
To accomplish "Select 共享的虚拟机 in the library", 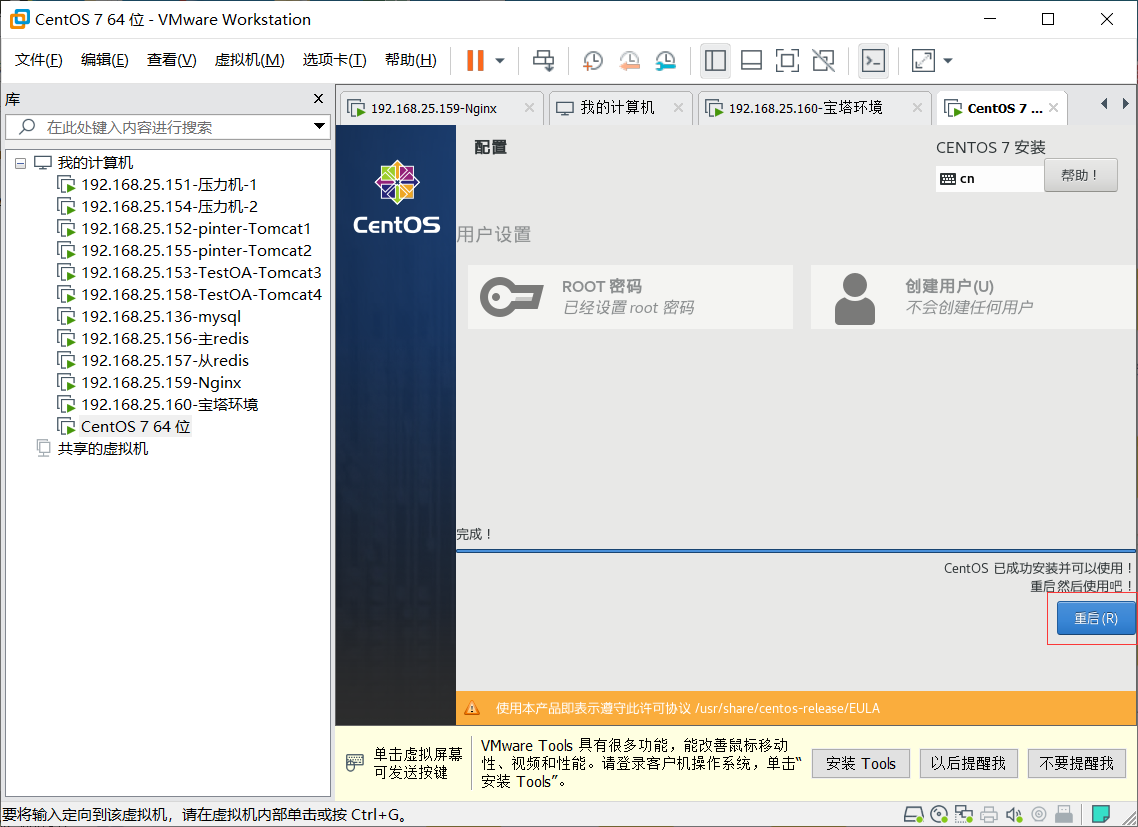I will click(x=102, y=449).
